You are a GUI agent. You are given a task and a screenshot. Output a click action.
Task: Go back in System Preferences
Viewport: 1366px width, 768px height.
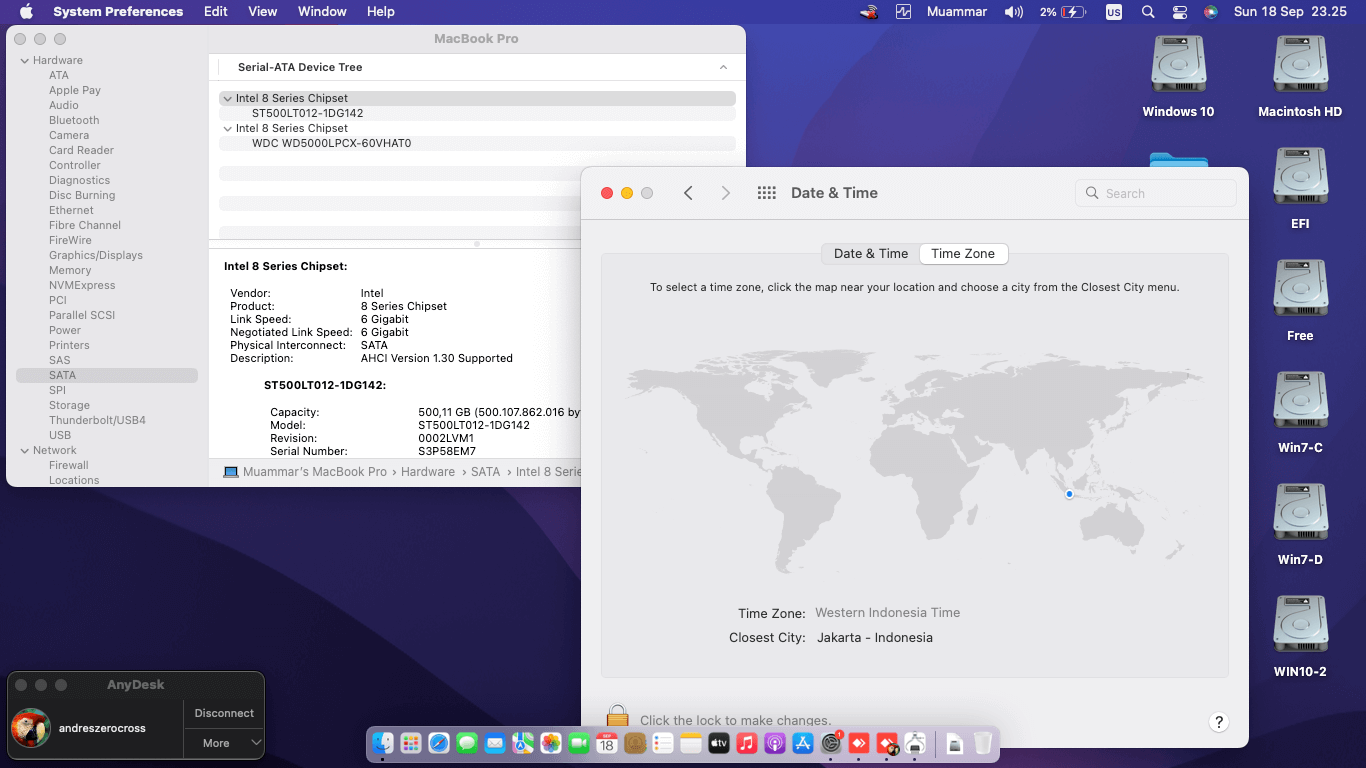pos(688,193)
